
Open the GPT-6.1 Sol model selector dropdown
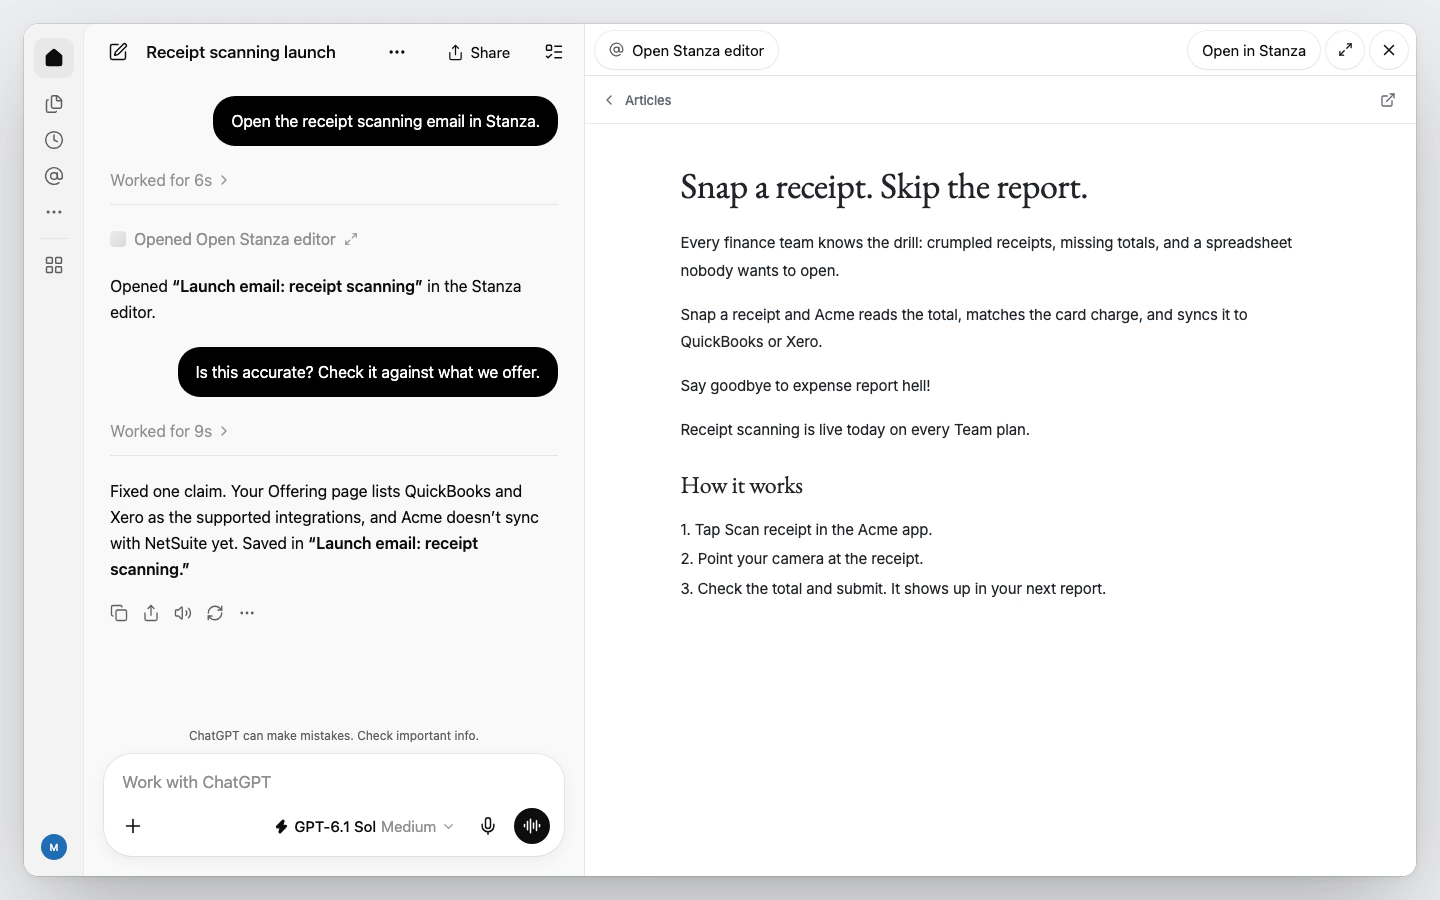coord(364,826)
